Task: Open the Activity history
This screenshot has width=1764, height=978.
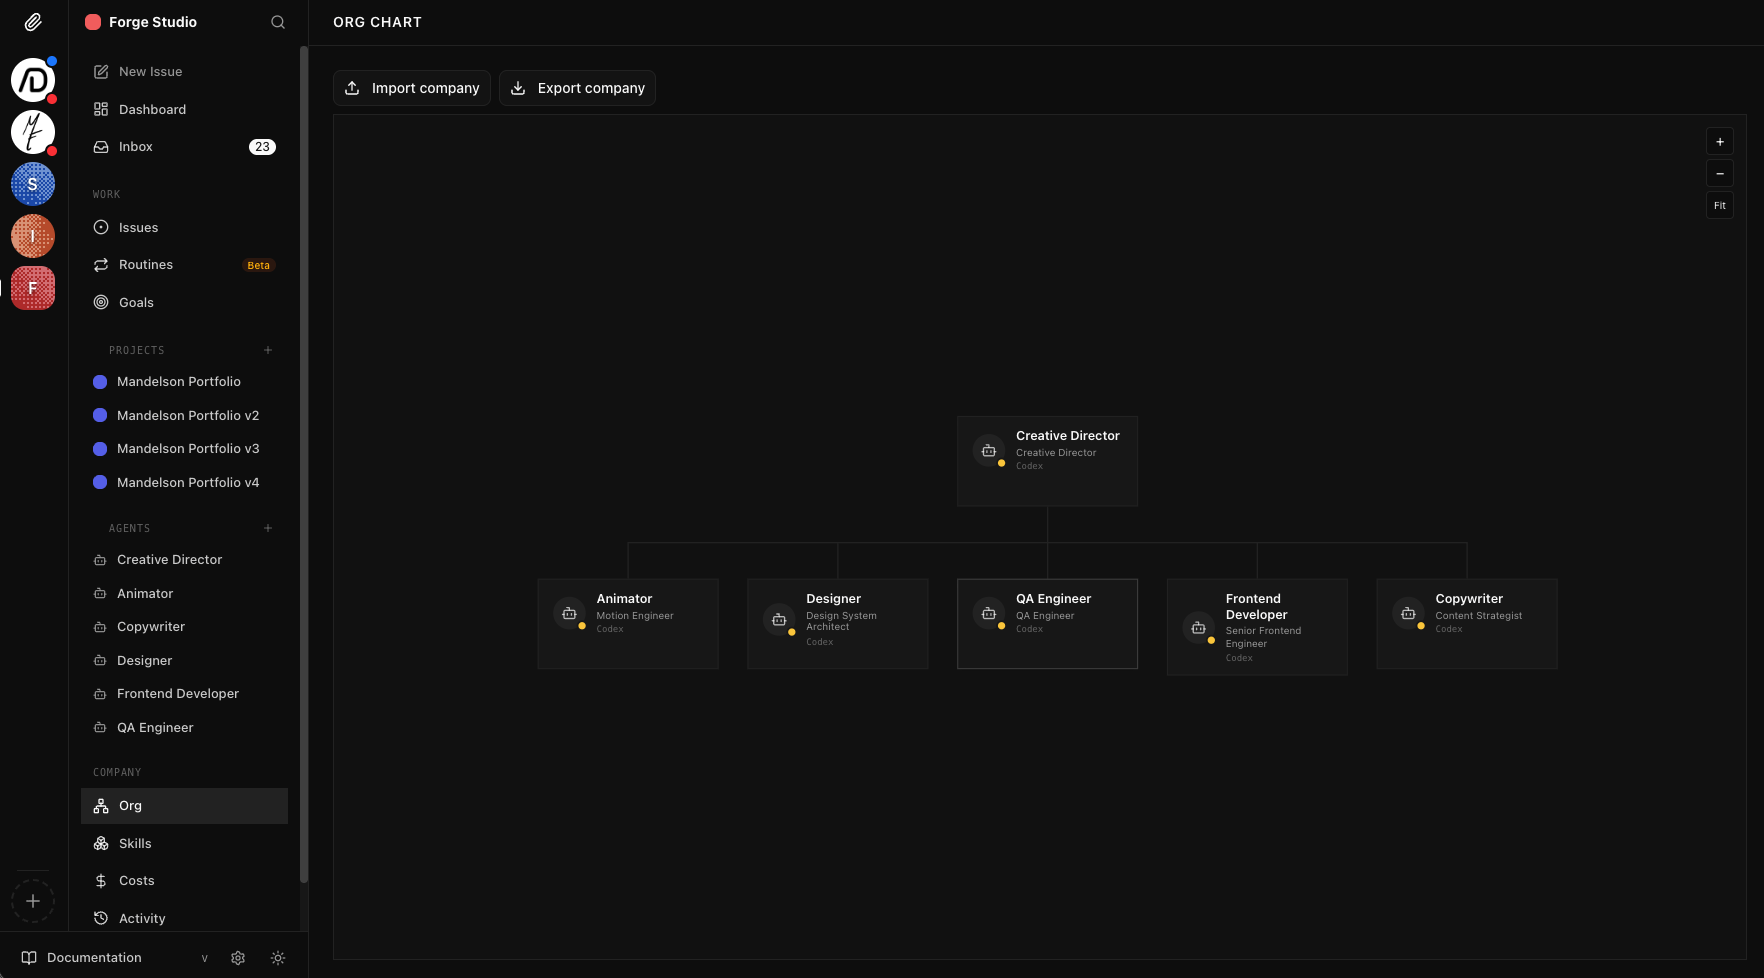Action: (141, 918)
